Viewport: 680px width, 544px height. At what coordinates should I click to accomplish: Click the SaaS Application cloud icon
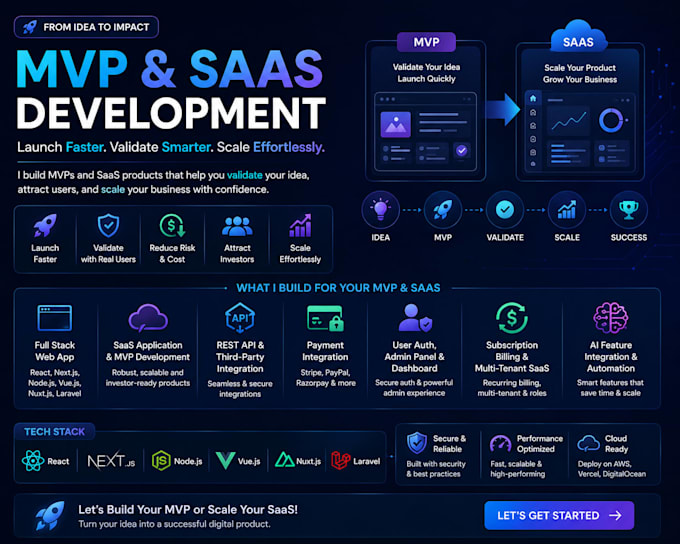coord(148,318)
